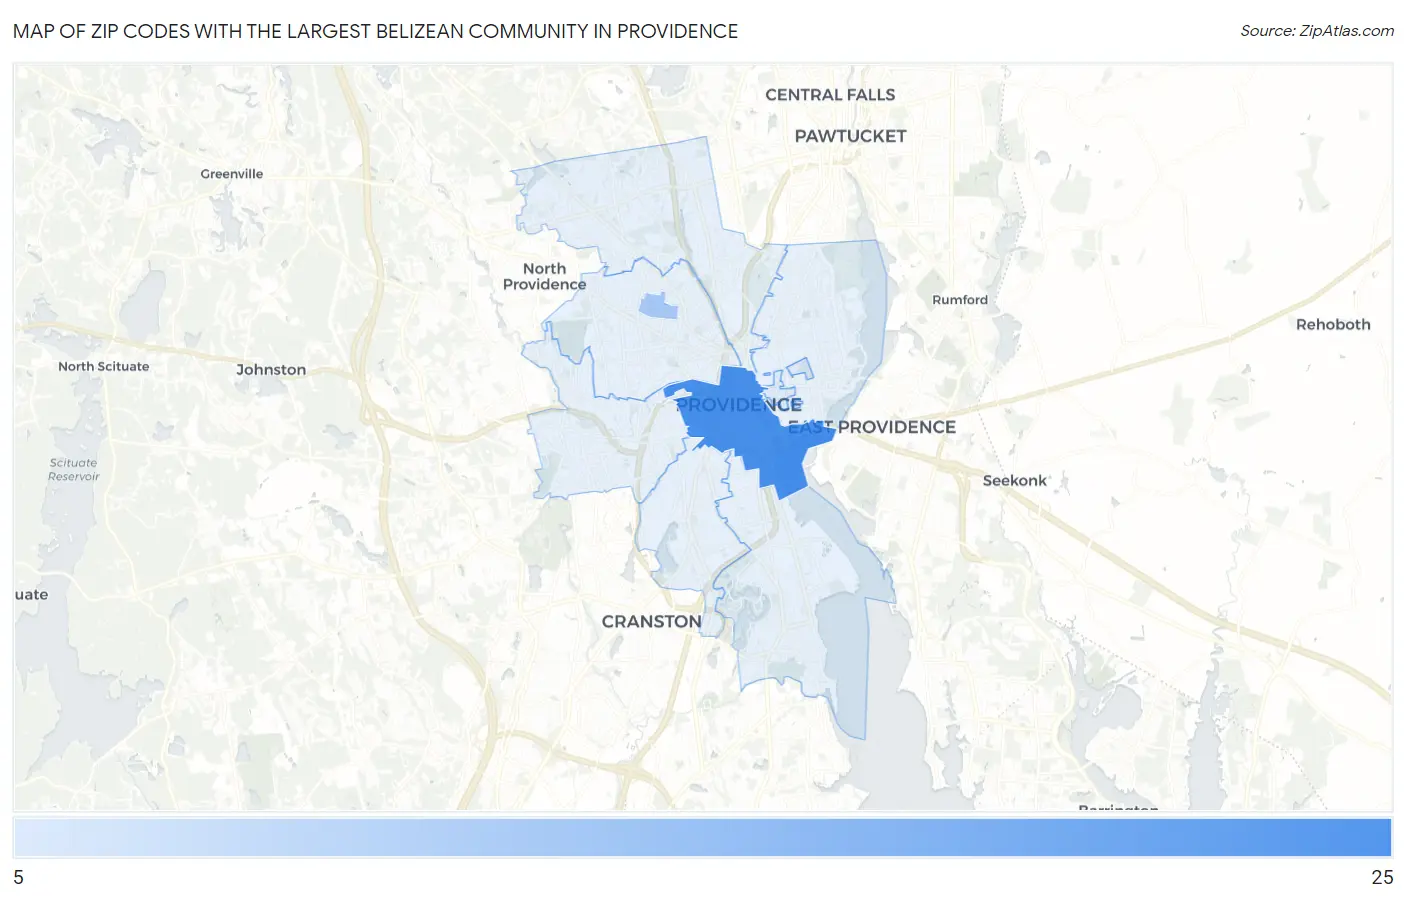Click the legend maximum value 25
The height and width of the screenshot is (899, 1406).
[1382, 877]
